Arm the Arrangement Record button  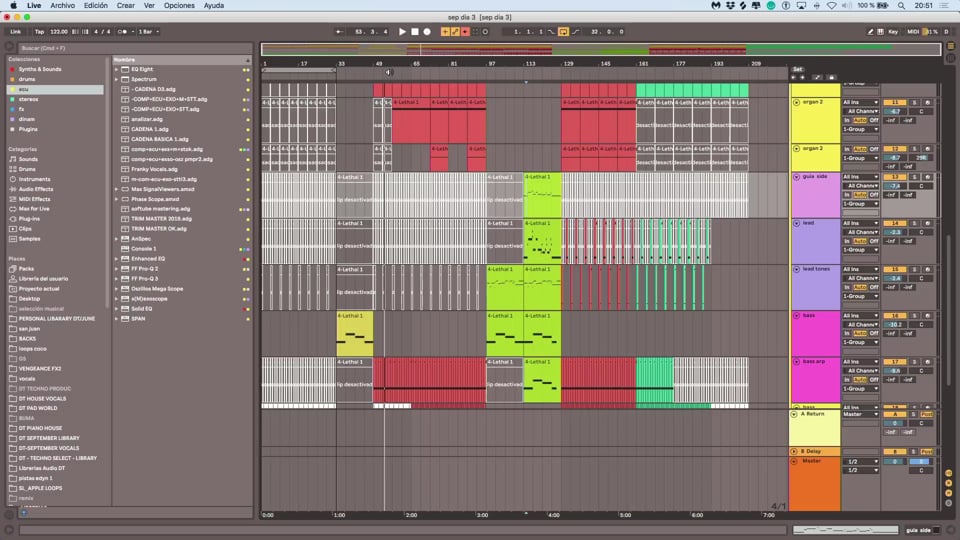click(427, 31)
